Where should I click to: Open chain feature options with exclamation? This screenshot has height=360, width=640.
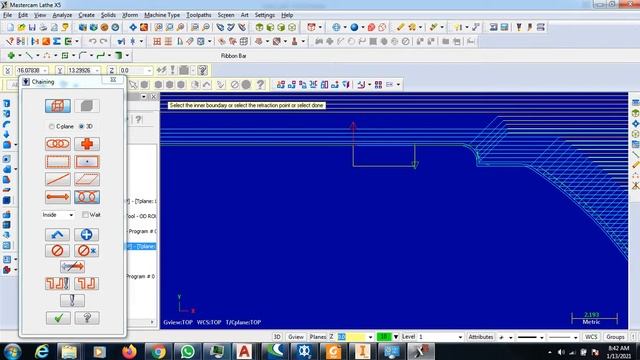[58, 283]
